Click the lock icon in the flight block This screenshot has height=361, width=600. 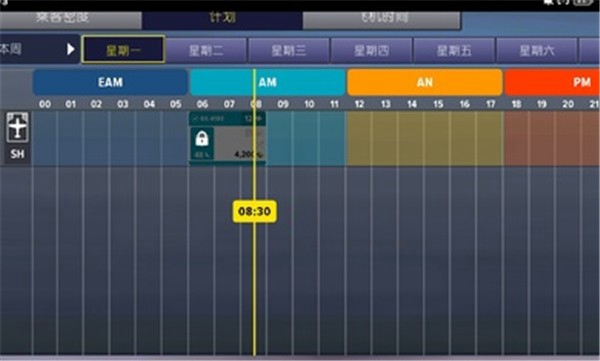tap(202, 138)
